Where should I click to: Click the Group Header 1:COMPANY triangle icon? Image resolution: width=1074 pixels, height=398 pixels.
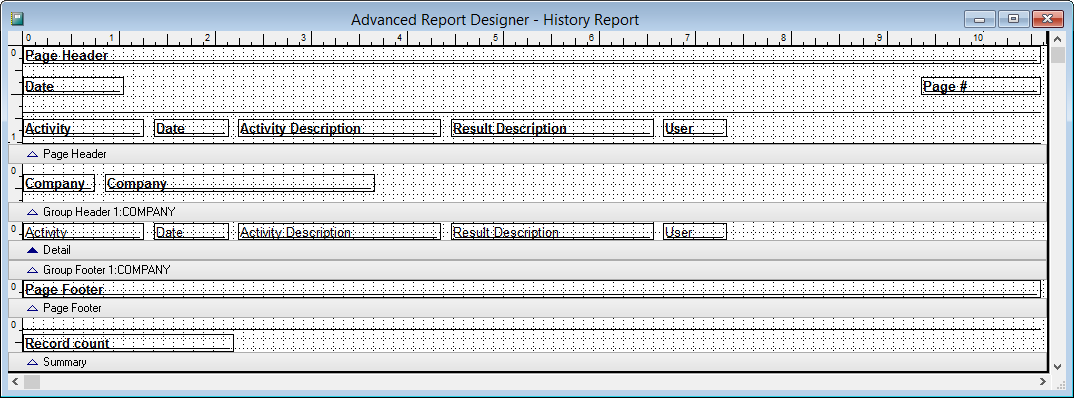[x=32, y=212]
